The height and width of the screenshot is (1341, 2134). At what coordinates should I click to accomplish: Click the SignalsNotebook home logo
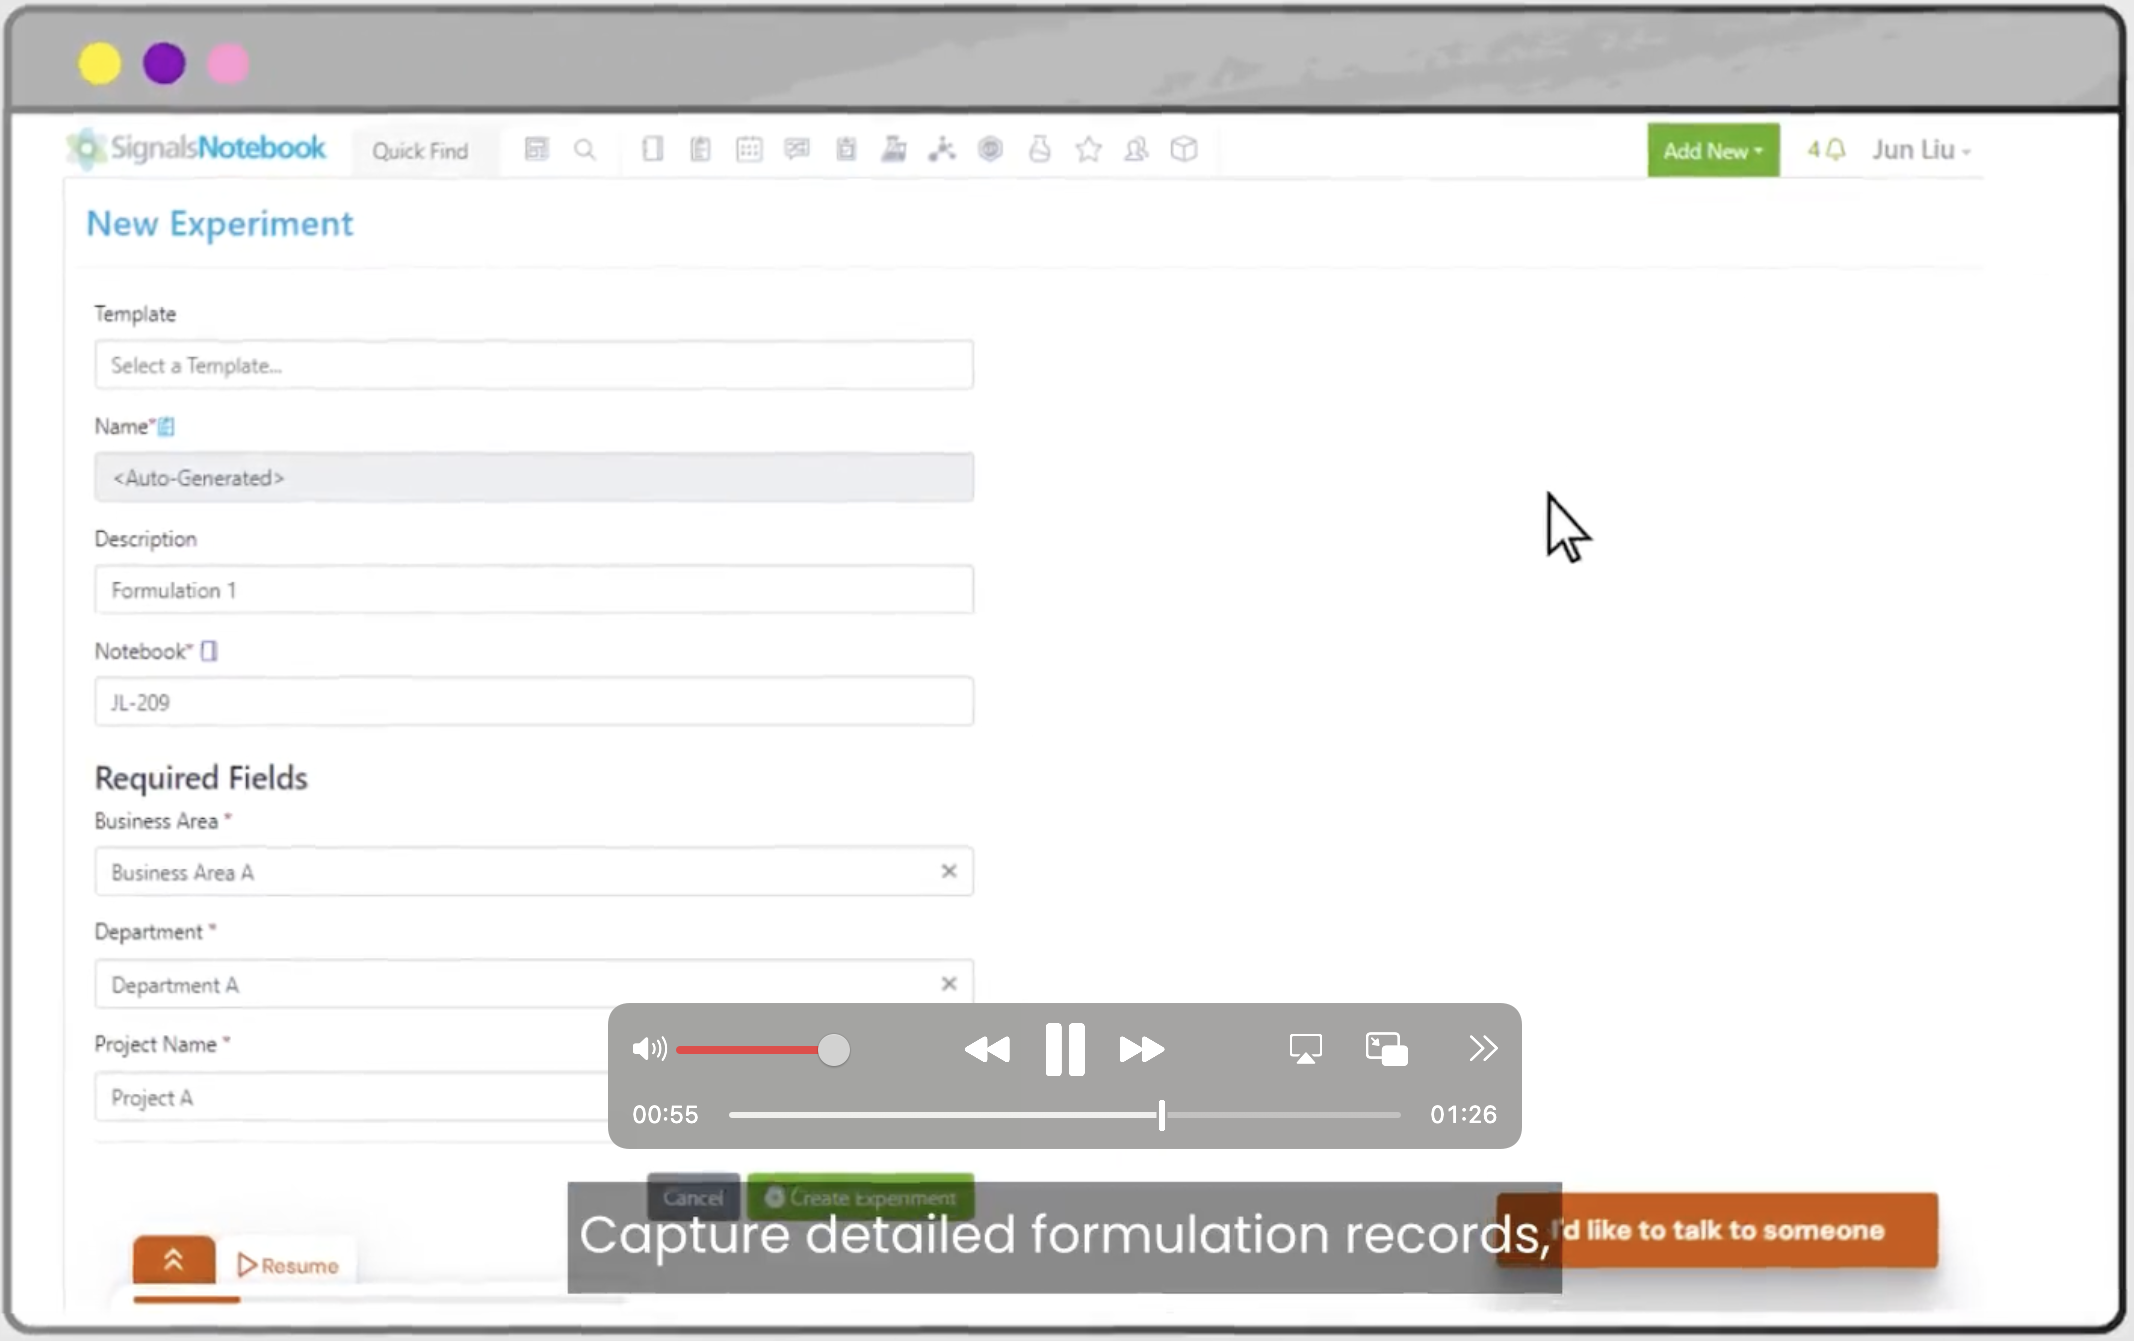197,148
